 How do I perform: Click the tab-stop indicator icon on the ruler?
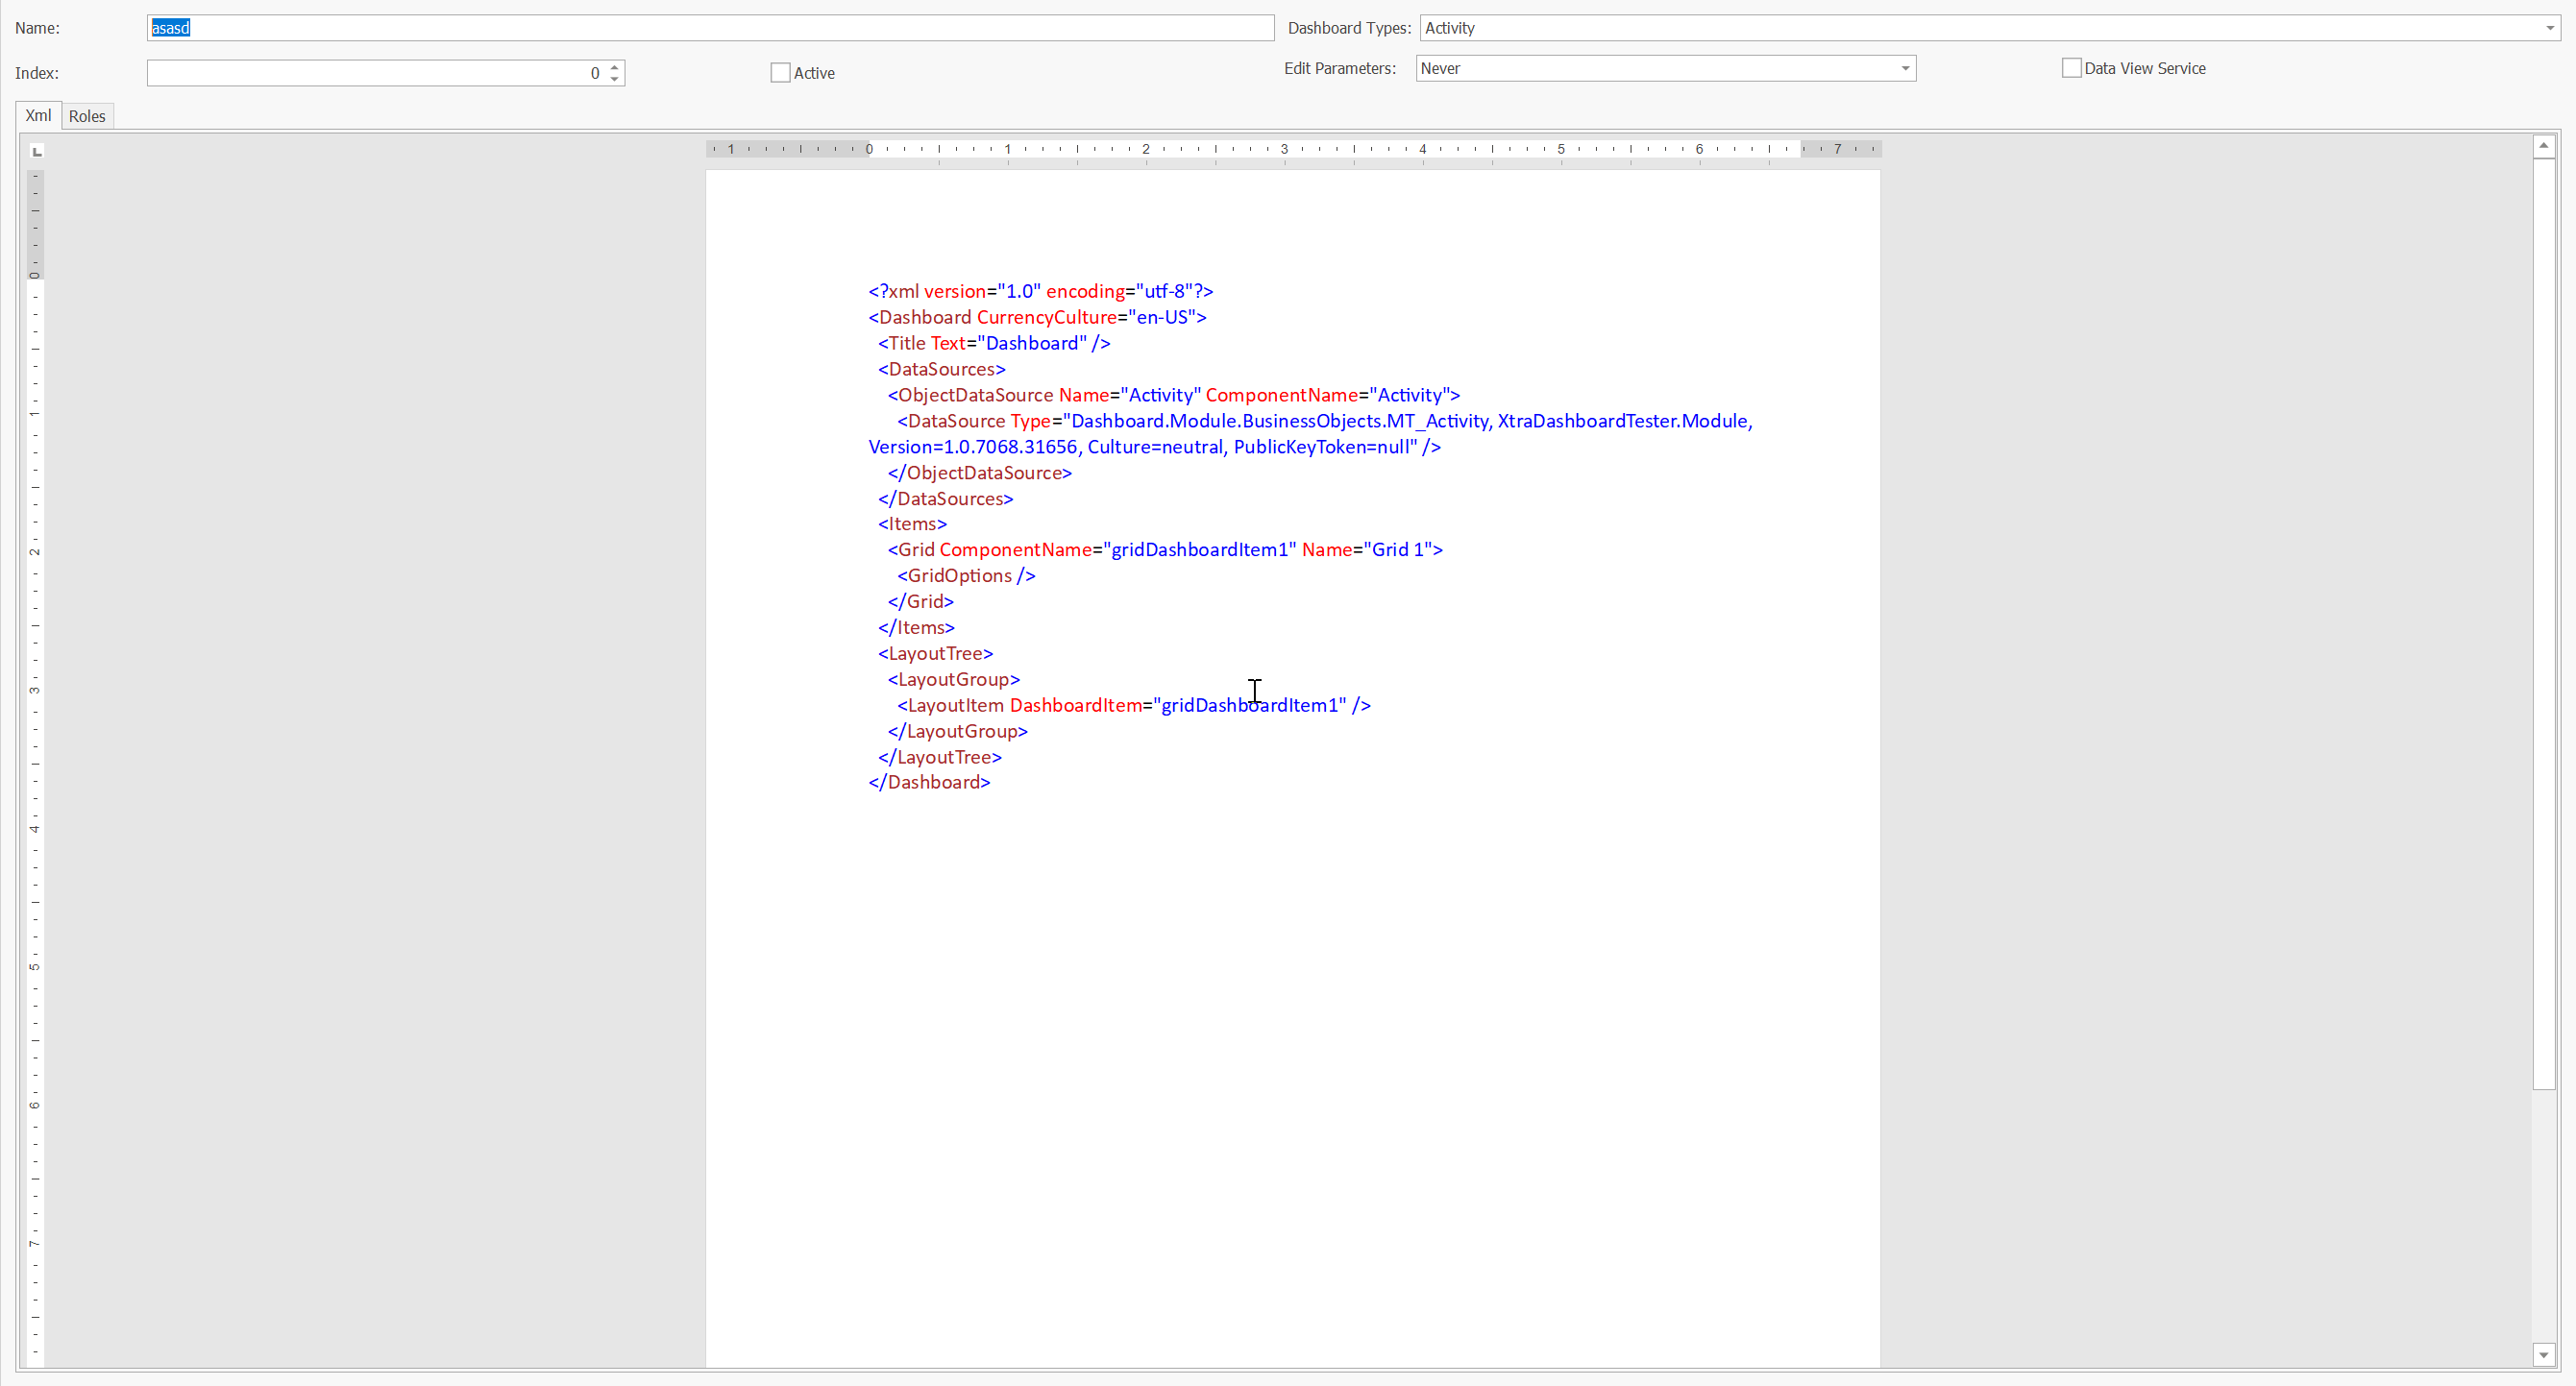click(x=36, y=152)
